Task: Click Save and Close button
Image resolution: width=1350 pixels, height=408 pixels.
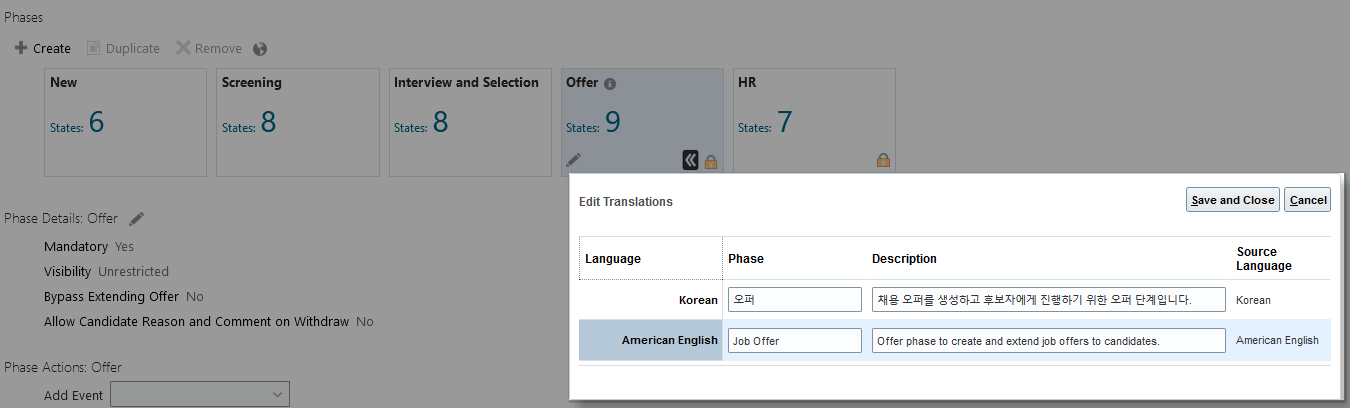Action: click(1232, 200)
